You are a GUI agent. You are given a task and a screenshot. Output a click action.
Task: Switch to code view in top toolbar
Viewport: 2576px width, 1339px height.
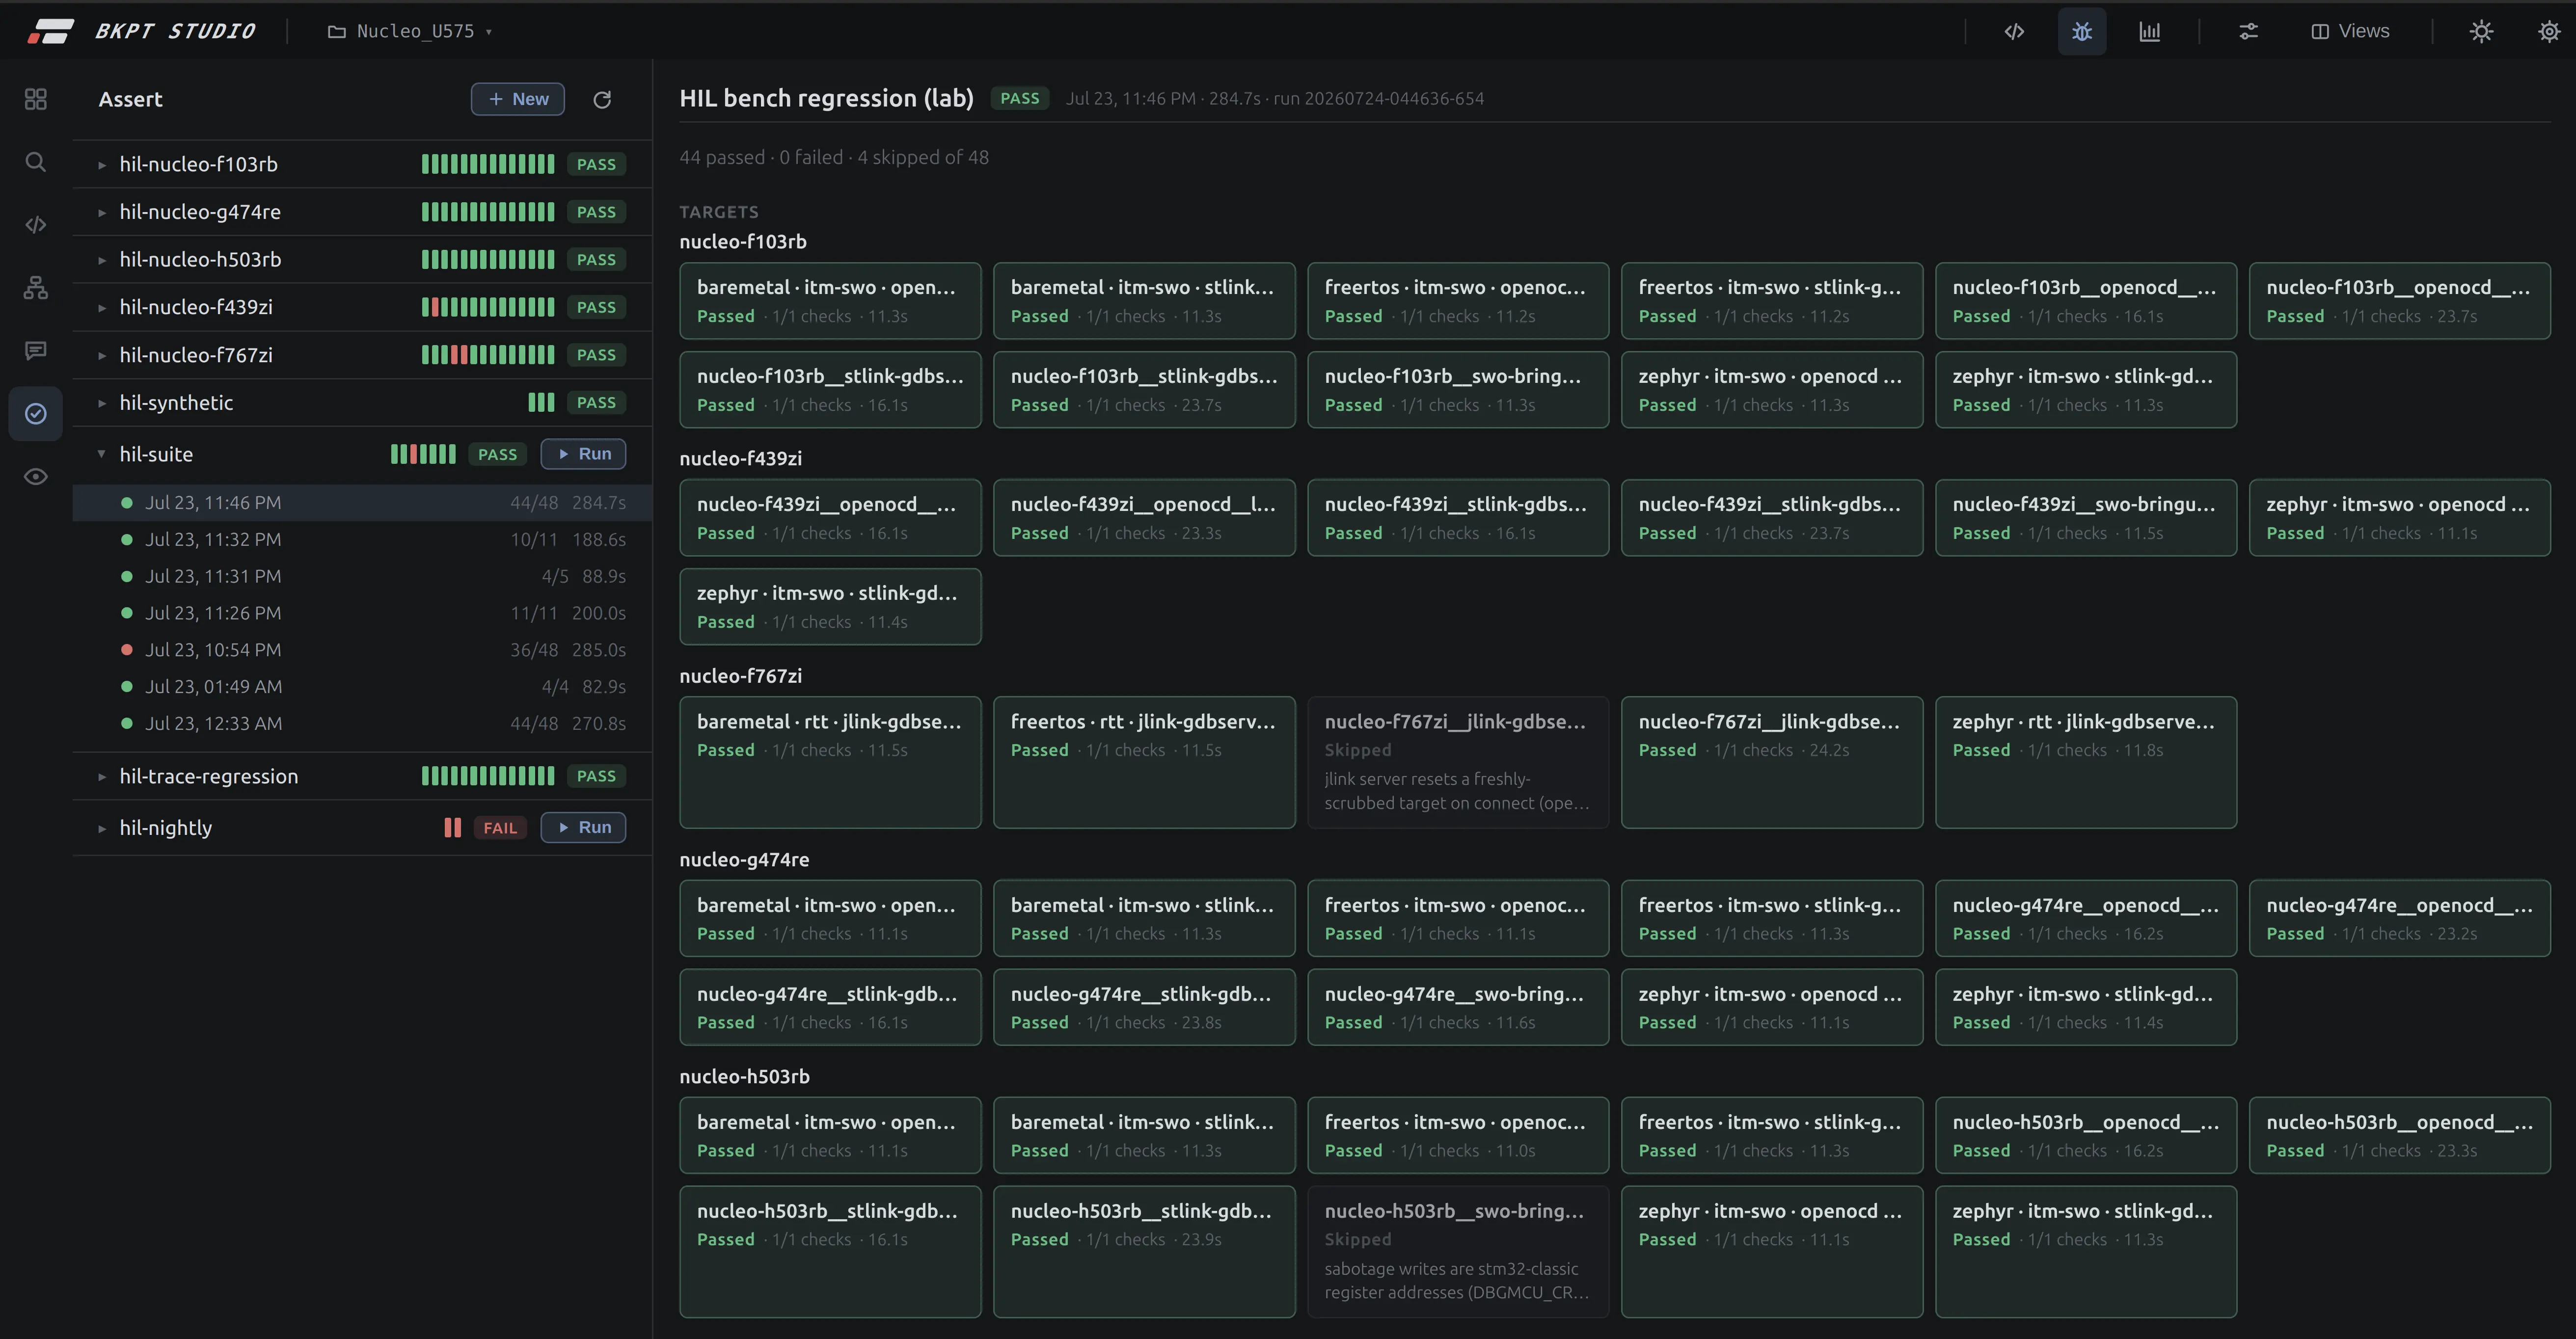coord(2014,31)
